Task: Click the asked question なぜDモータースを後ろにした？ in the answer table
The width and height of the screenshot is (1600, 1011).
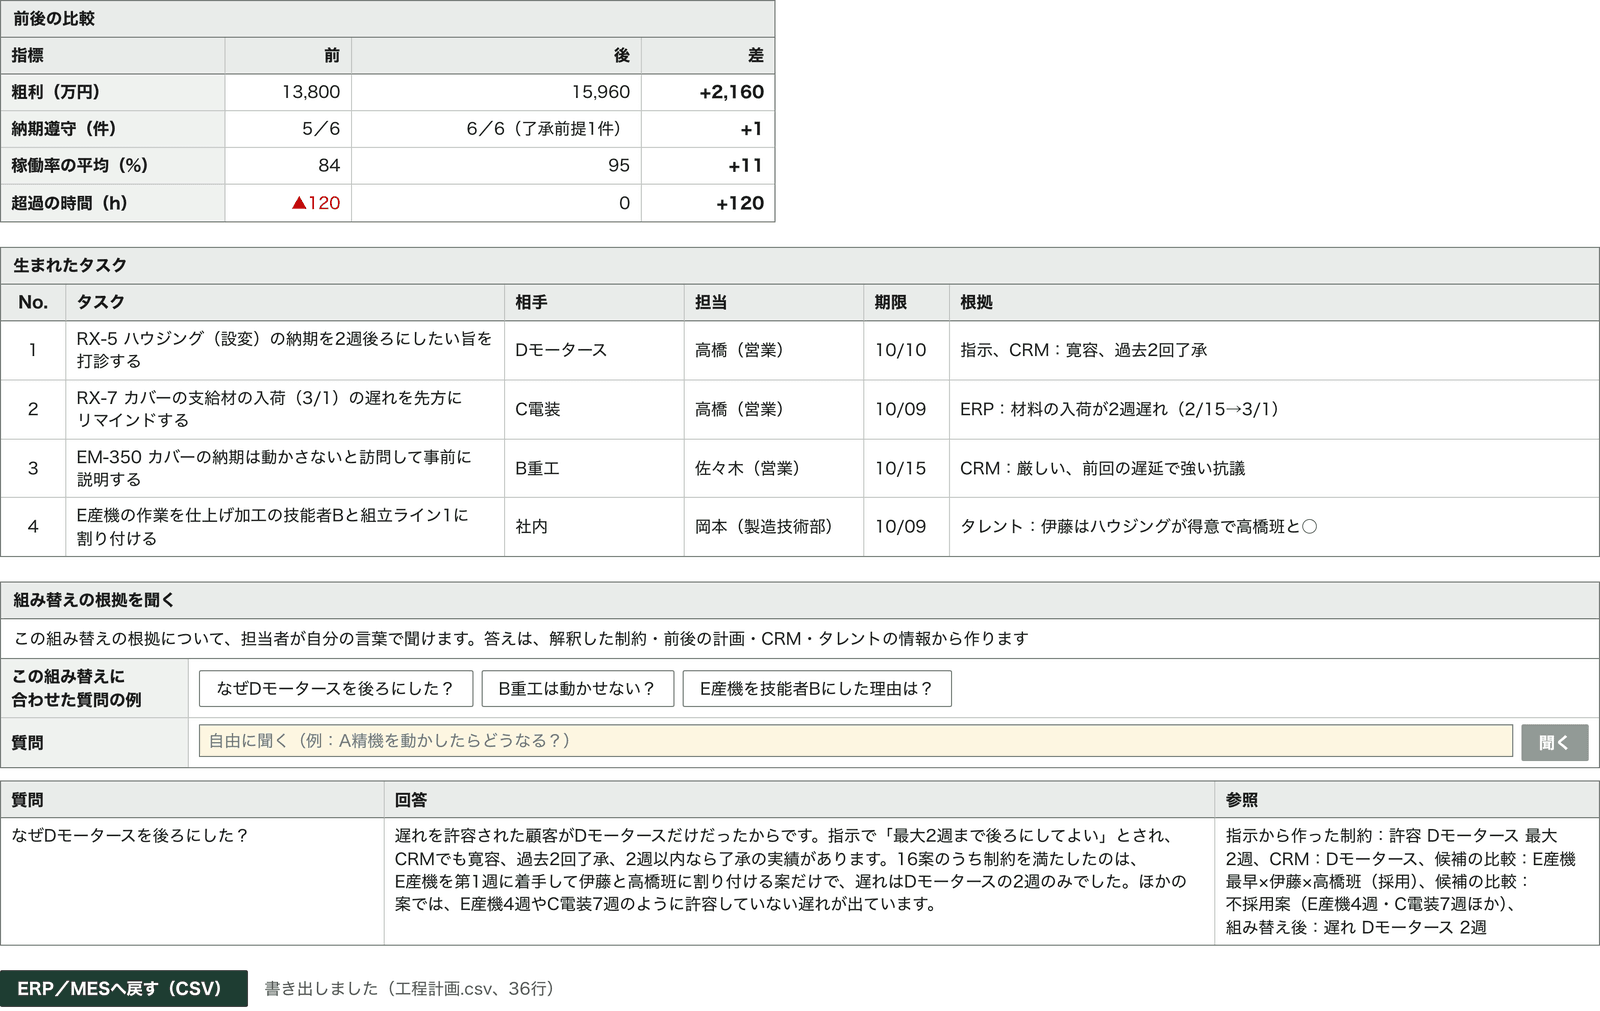Action: pyautogui.click(x=130, y=836)
